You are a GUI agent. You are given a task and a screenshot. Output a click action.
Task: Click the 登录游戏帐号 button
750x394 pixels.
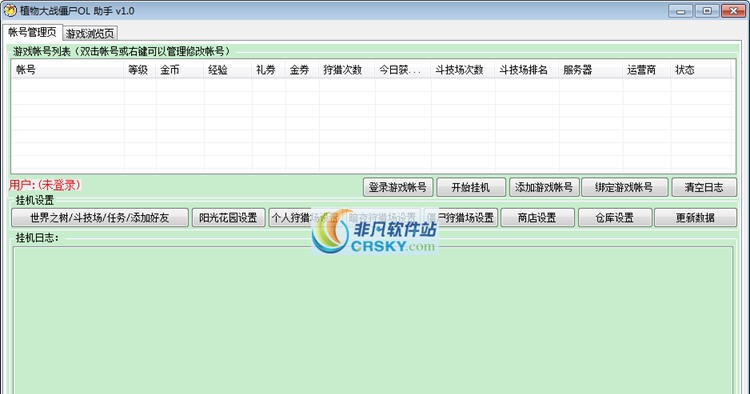click(x=398, y=187)
